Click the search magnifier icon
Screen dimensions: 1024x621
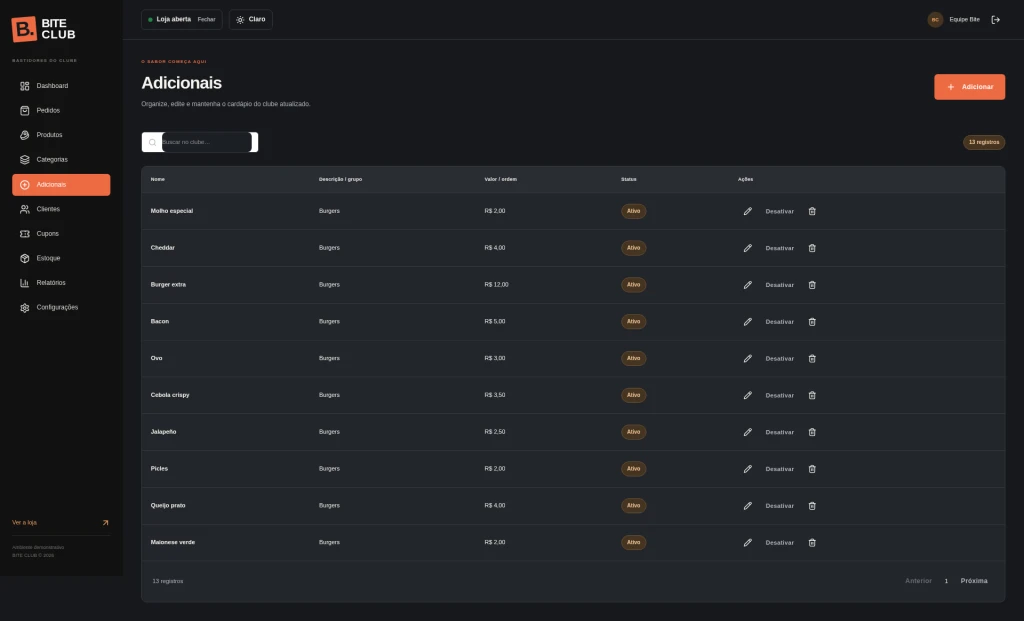coord(152,142)
